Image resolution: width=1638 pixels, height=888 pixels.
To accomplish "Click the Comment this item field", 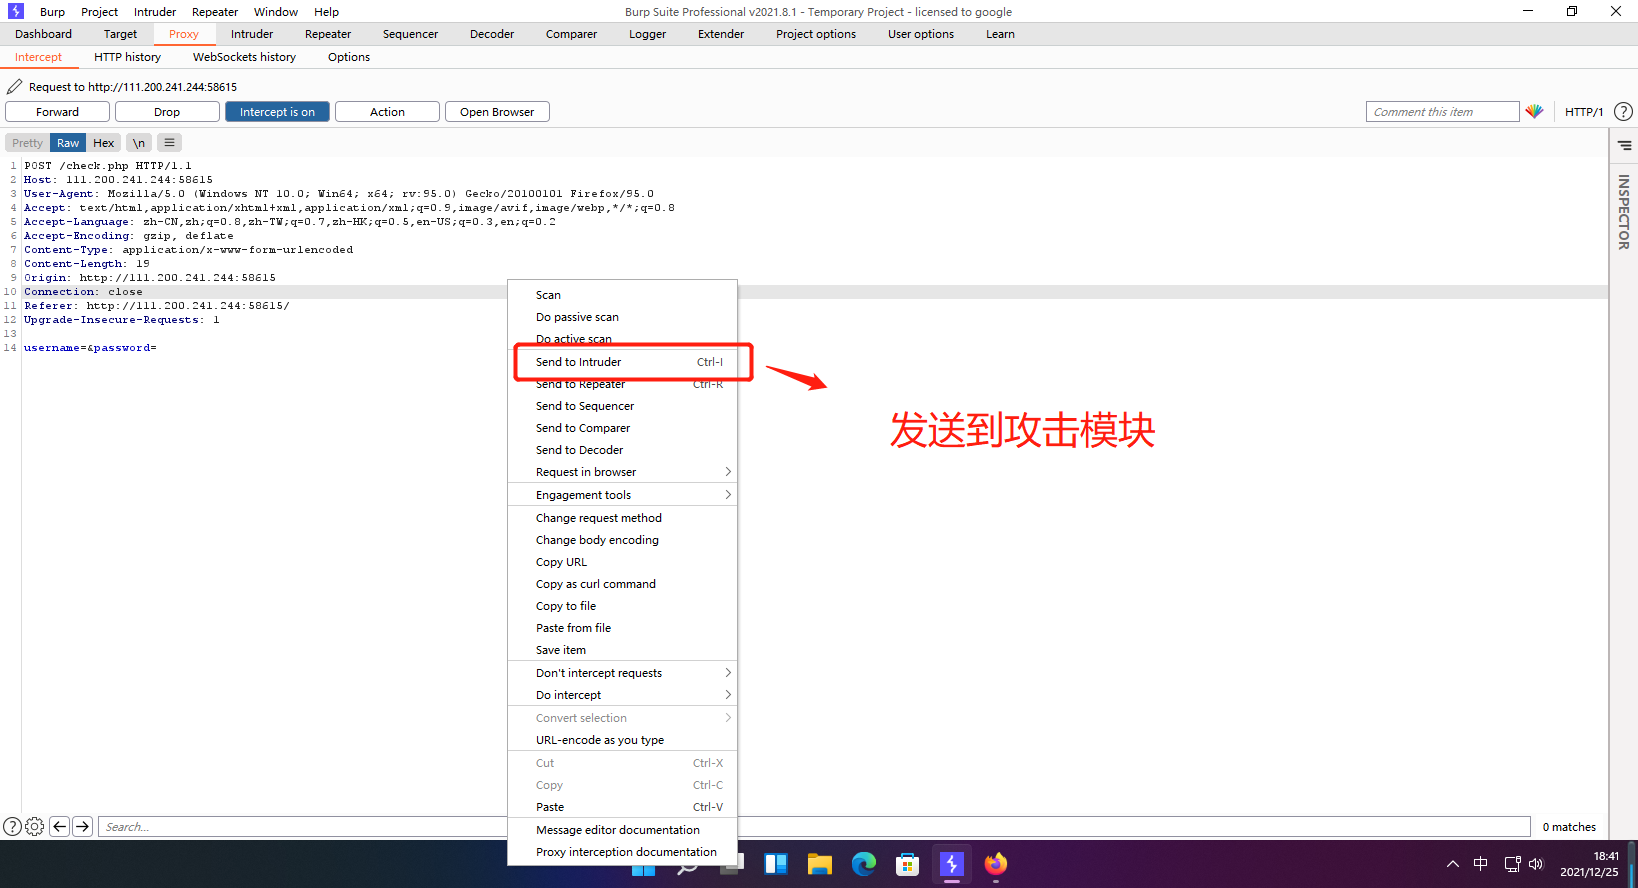I will coord(1442,112).
